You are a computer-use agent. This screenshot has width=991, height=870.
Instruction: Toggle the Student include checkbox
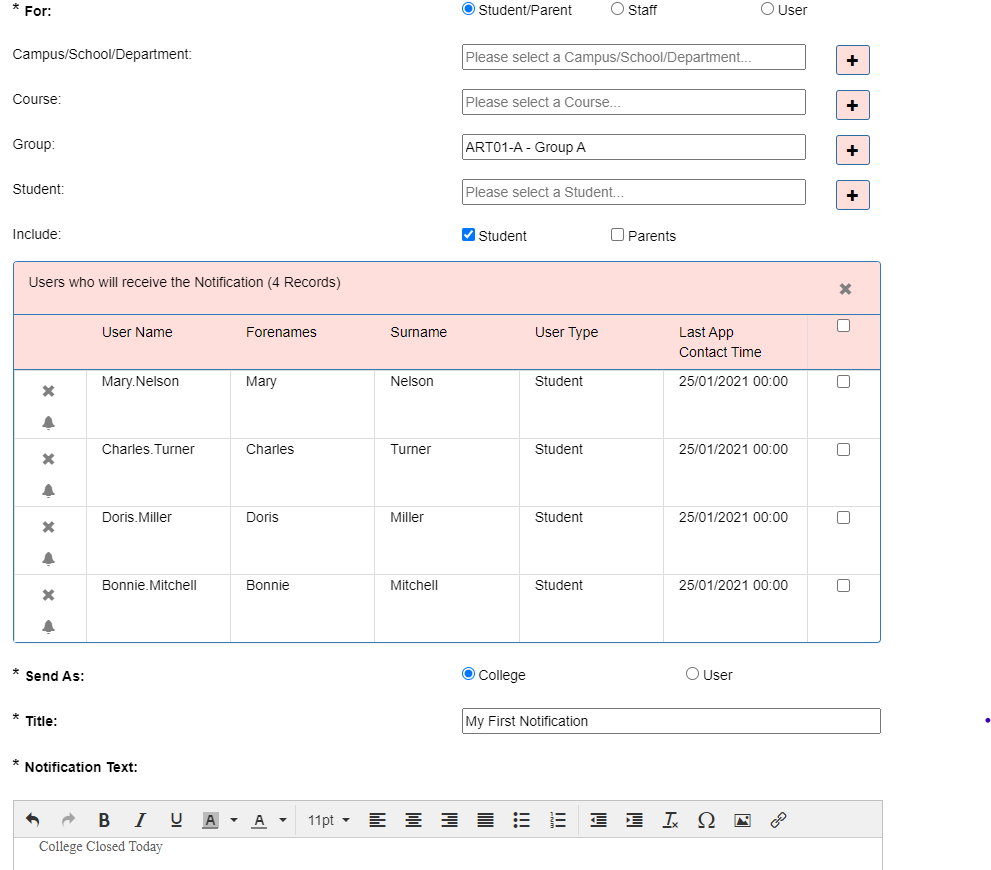[x=468, y=235]
